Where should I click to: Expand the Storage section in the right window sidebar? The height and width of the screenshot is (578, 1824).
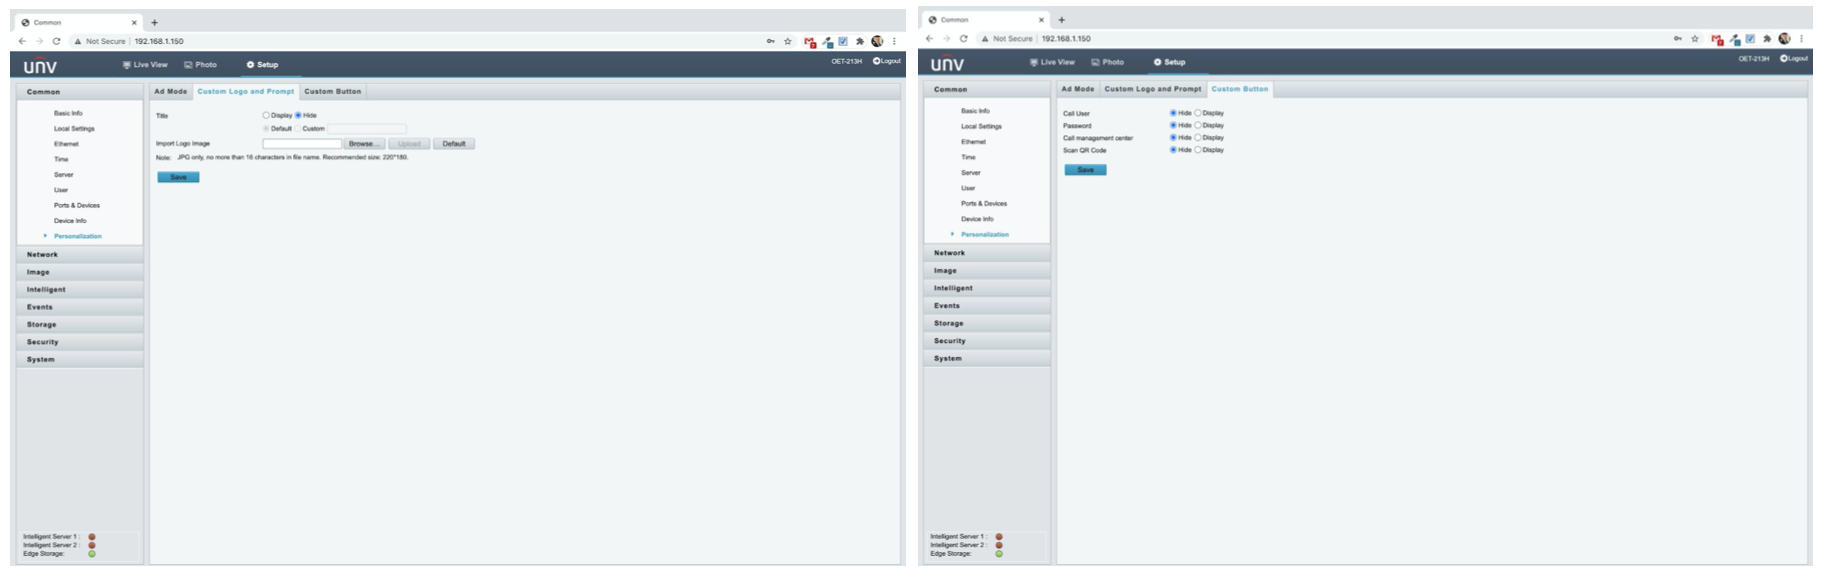pyautogui.click(x=986, y=323)
